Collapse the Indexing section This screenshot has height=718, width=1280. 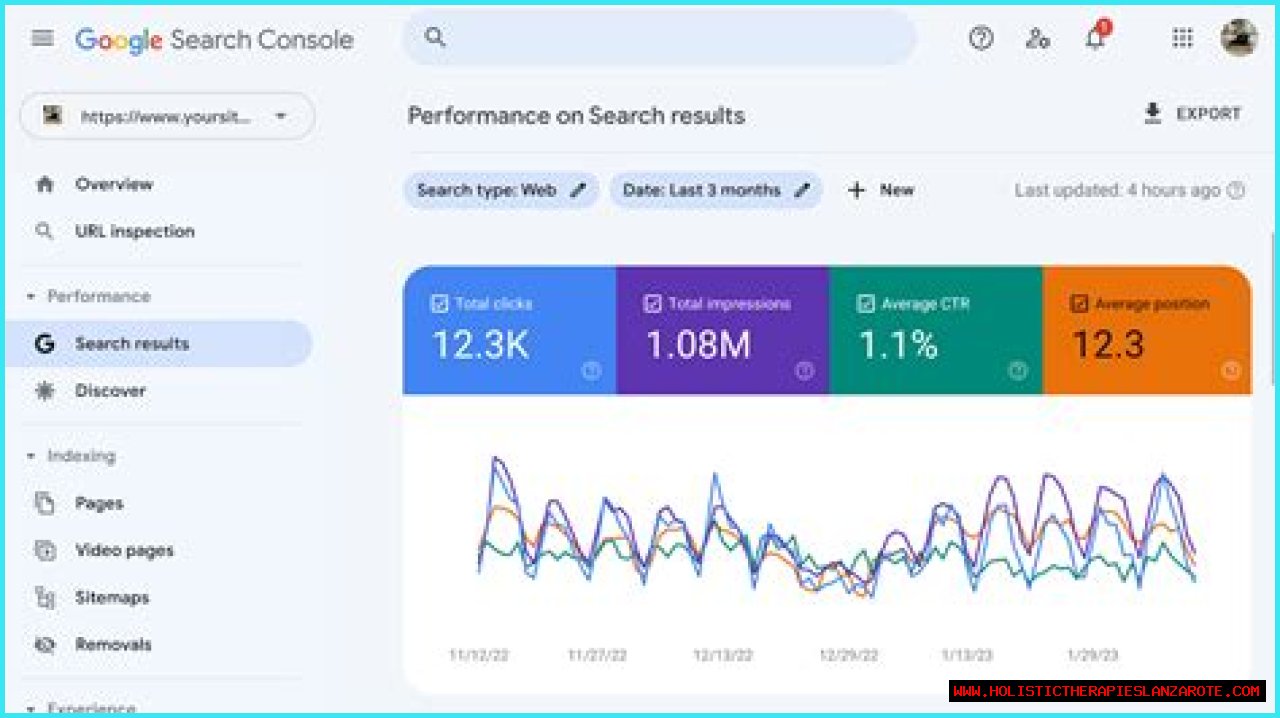pyautogui.click(x=30, y=456)
